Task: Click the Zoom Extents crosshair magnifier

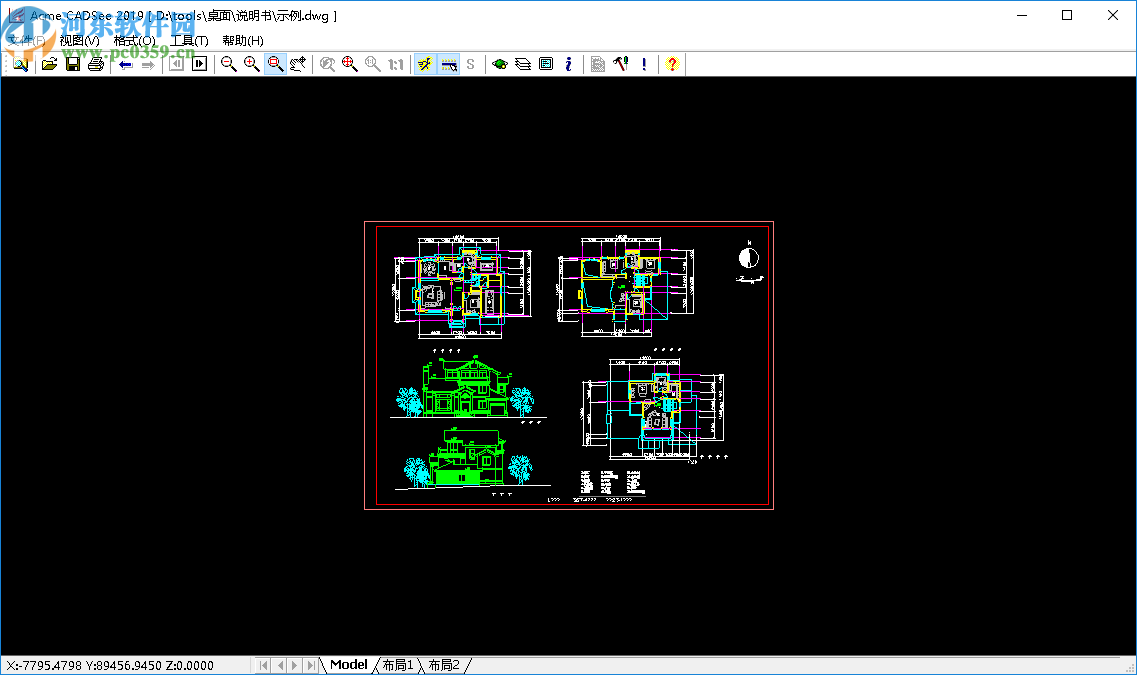Action: click(x=350, y=65)
